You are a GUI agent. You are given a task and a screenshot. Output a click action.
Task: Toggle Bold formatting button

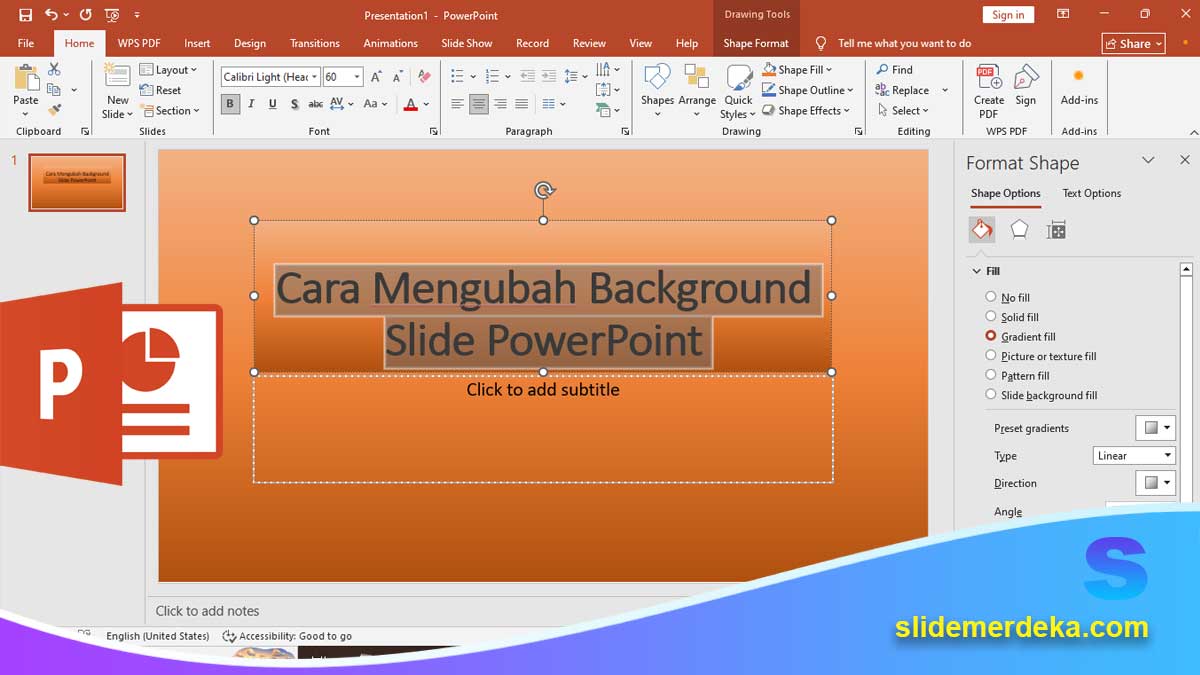coord(230,104)
